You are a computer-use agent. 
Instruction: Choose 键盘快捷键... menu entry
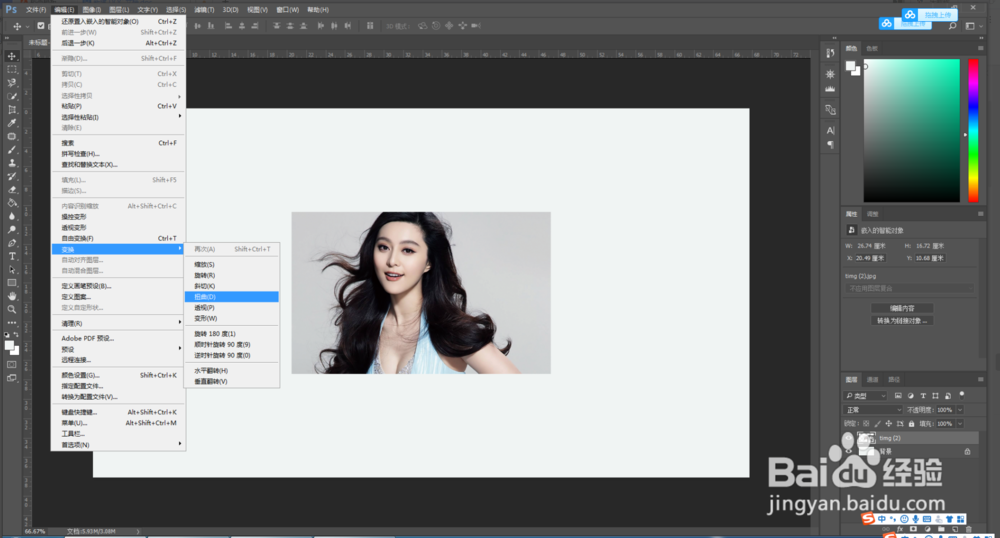click(x=119, y=412)
